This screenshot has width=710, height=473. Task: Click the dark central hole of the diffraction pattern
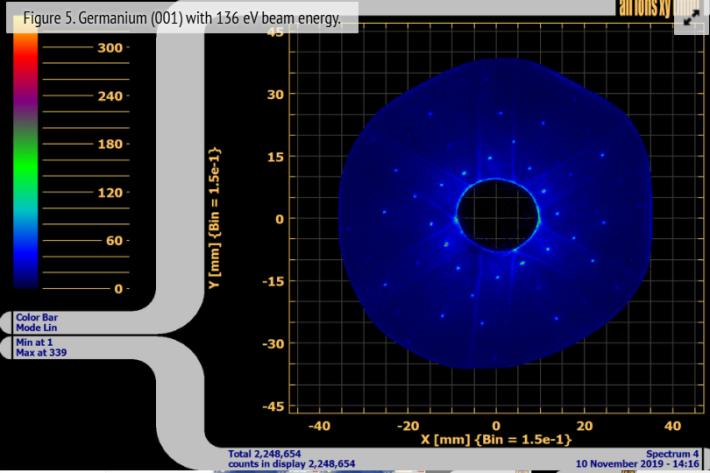click(497, 214)
